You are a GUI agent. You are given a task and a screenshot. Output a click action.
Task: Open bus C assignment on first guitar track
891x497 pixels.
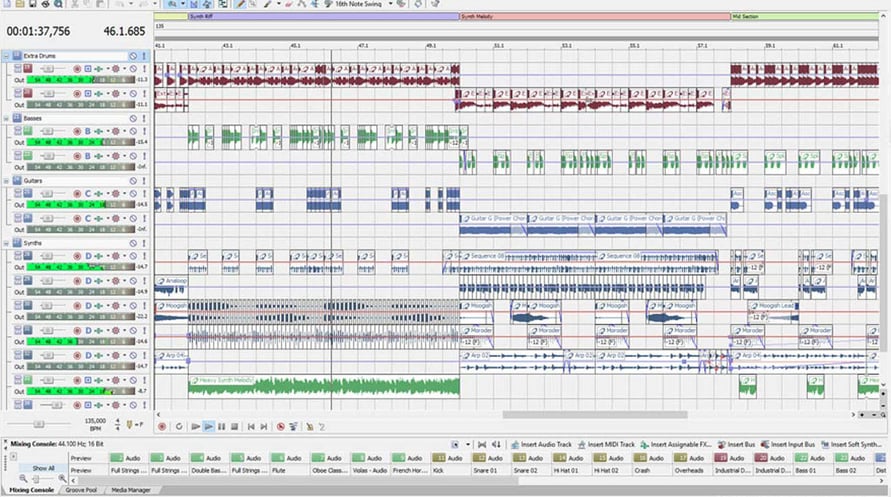88,194
